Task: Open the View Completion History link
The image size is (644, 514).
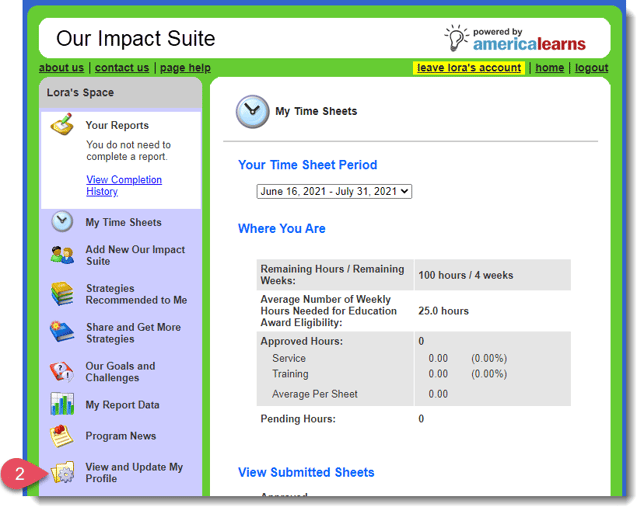Action: click(123, 186)
